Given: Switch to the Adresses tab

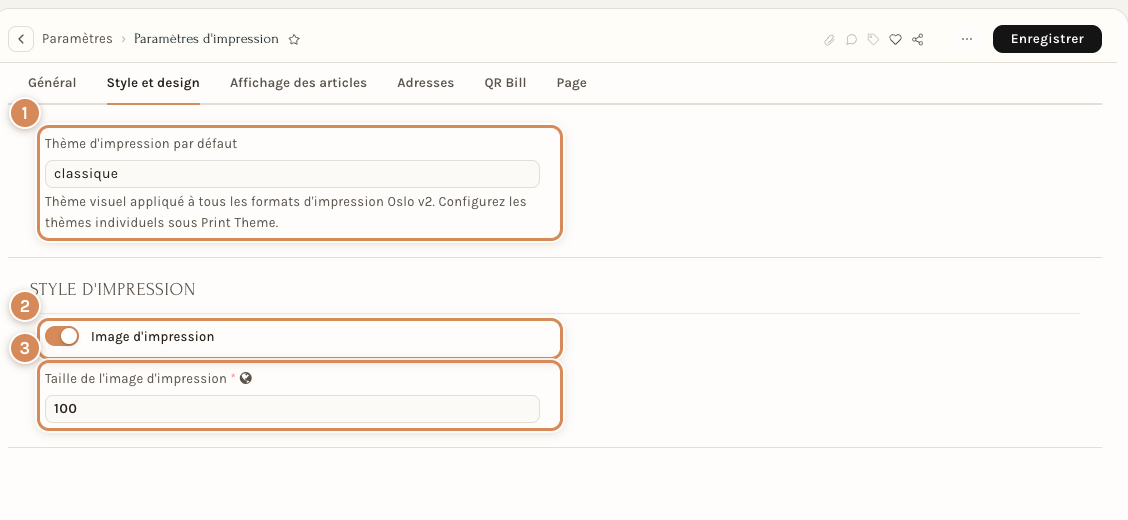Looking at the screenshot, I should point(425,83).
